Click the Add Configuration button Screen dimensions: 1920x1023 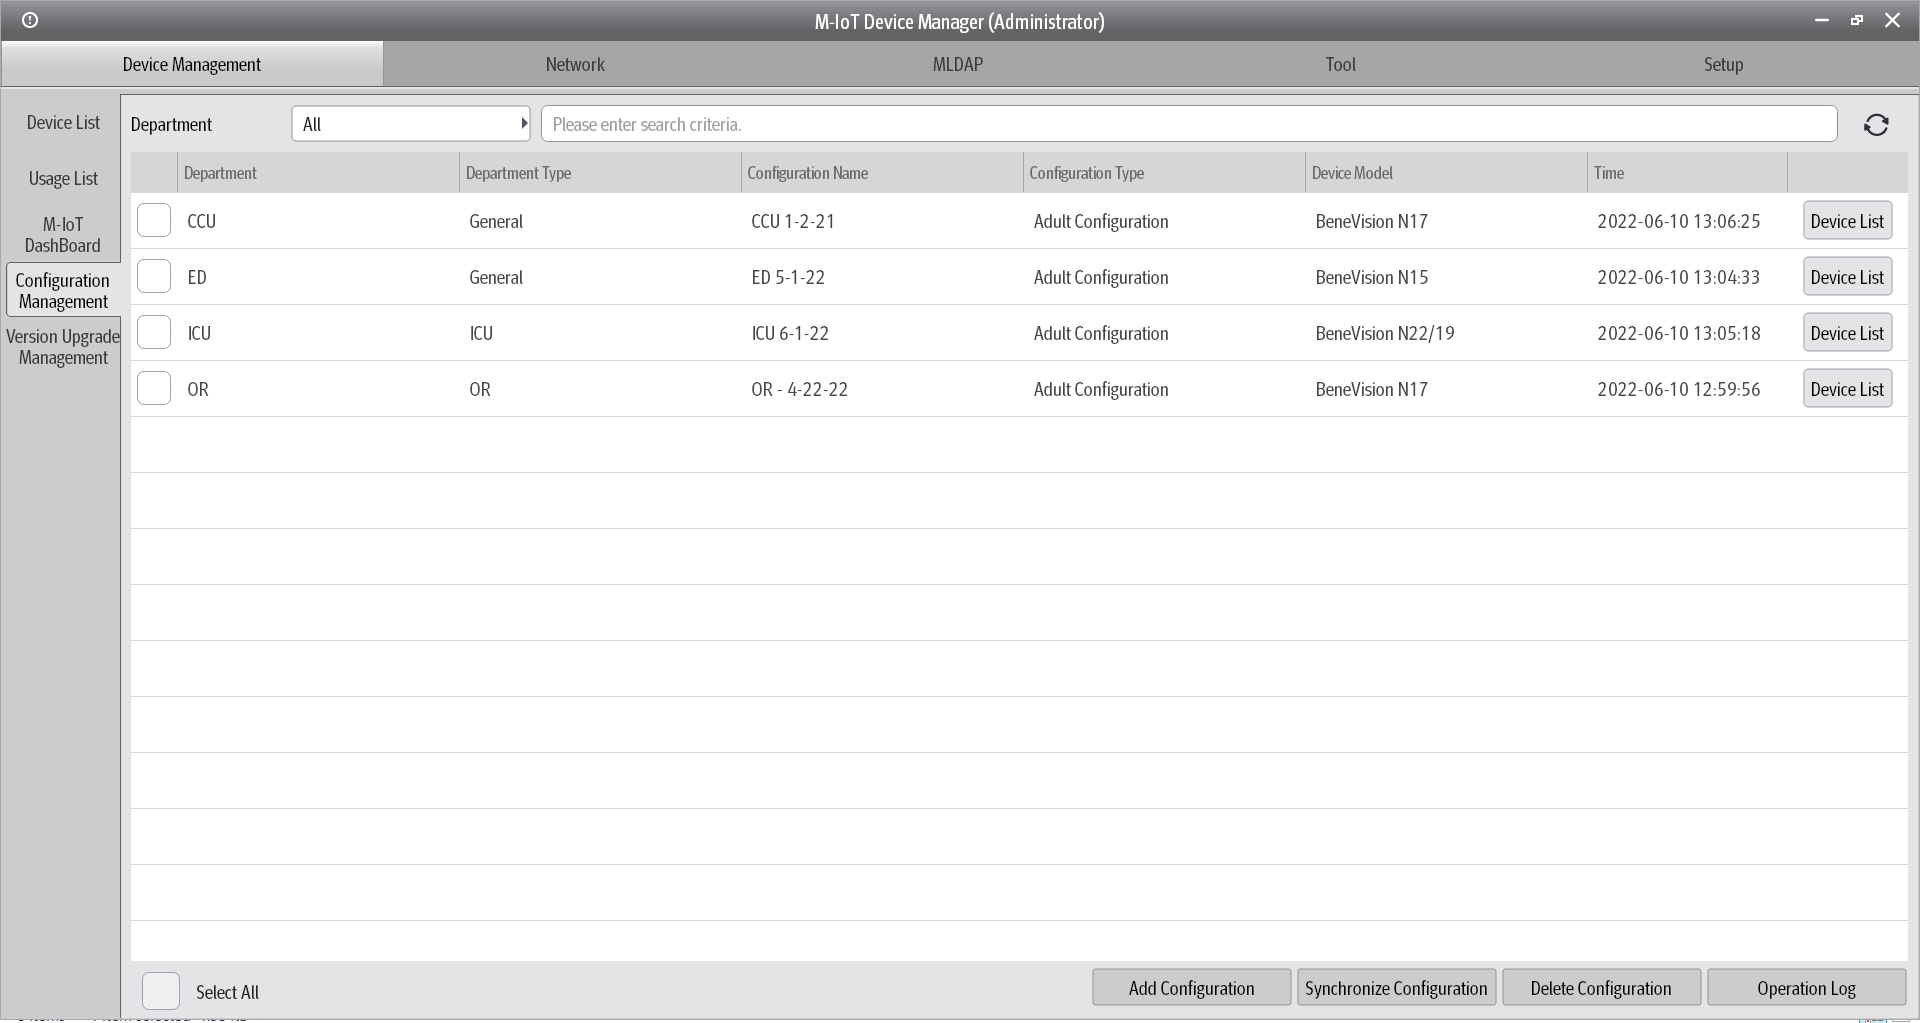point(1190,987)
